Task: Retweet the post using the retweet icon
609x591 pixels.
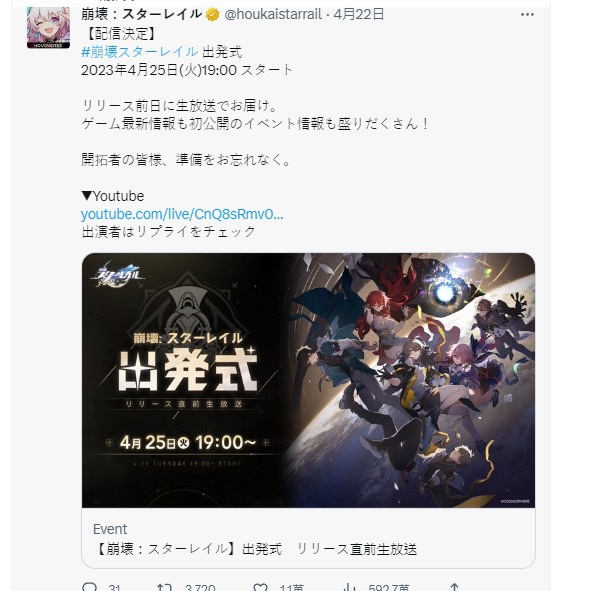Action: pyautogui.click(x=164, y=587)
